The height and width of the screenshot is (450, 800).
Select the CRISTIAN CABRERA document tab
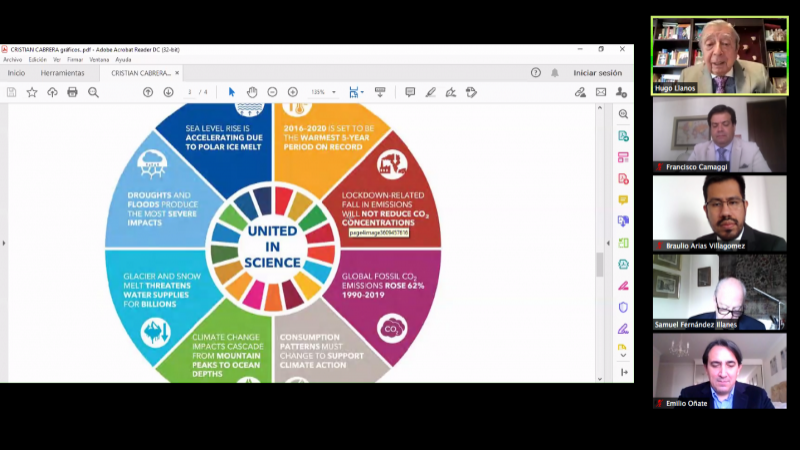coord(141,73)
